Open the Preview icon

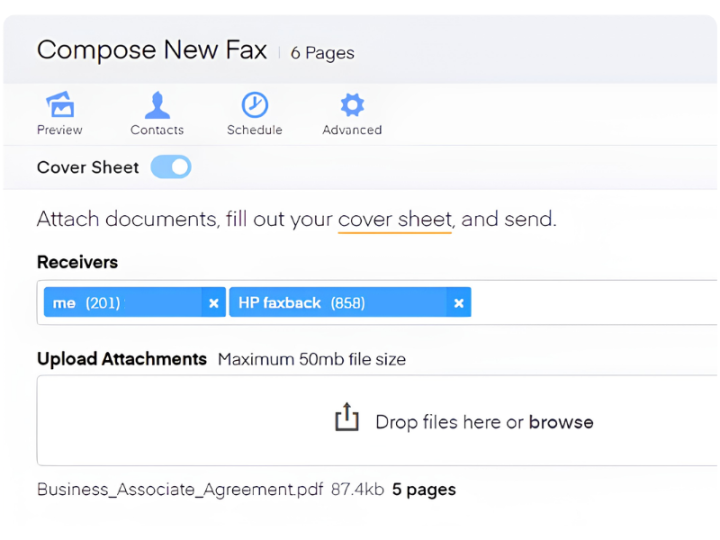(x=60, y=105)
